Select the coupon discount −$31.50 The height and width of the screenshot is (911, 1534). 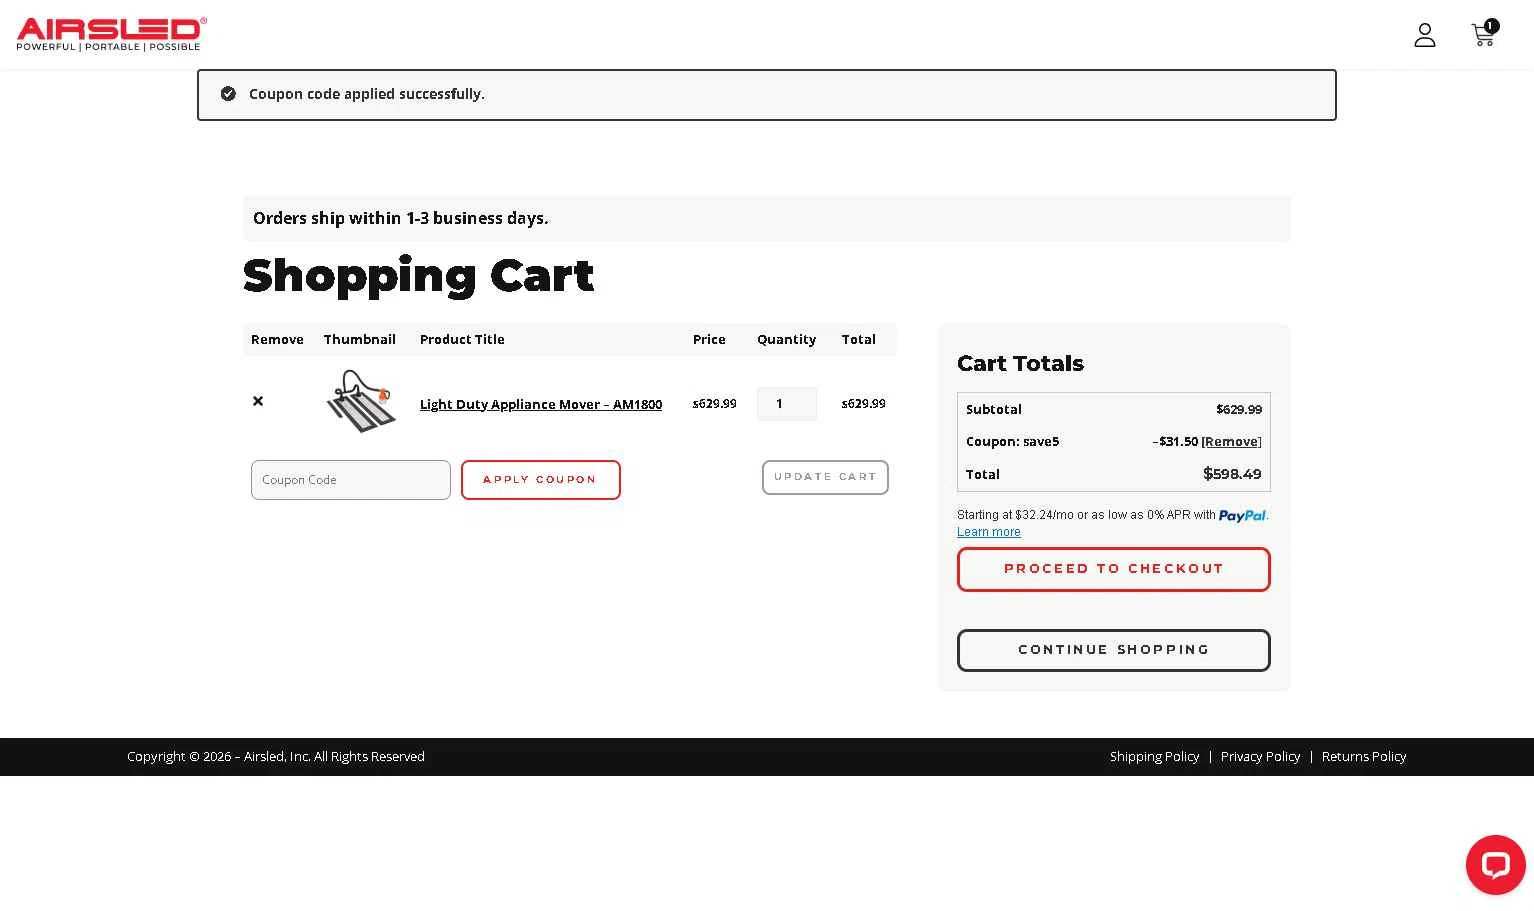pos(1175,441)
